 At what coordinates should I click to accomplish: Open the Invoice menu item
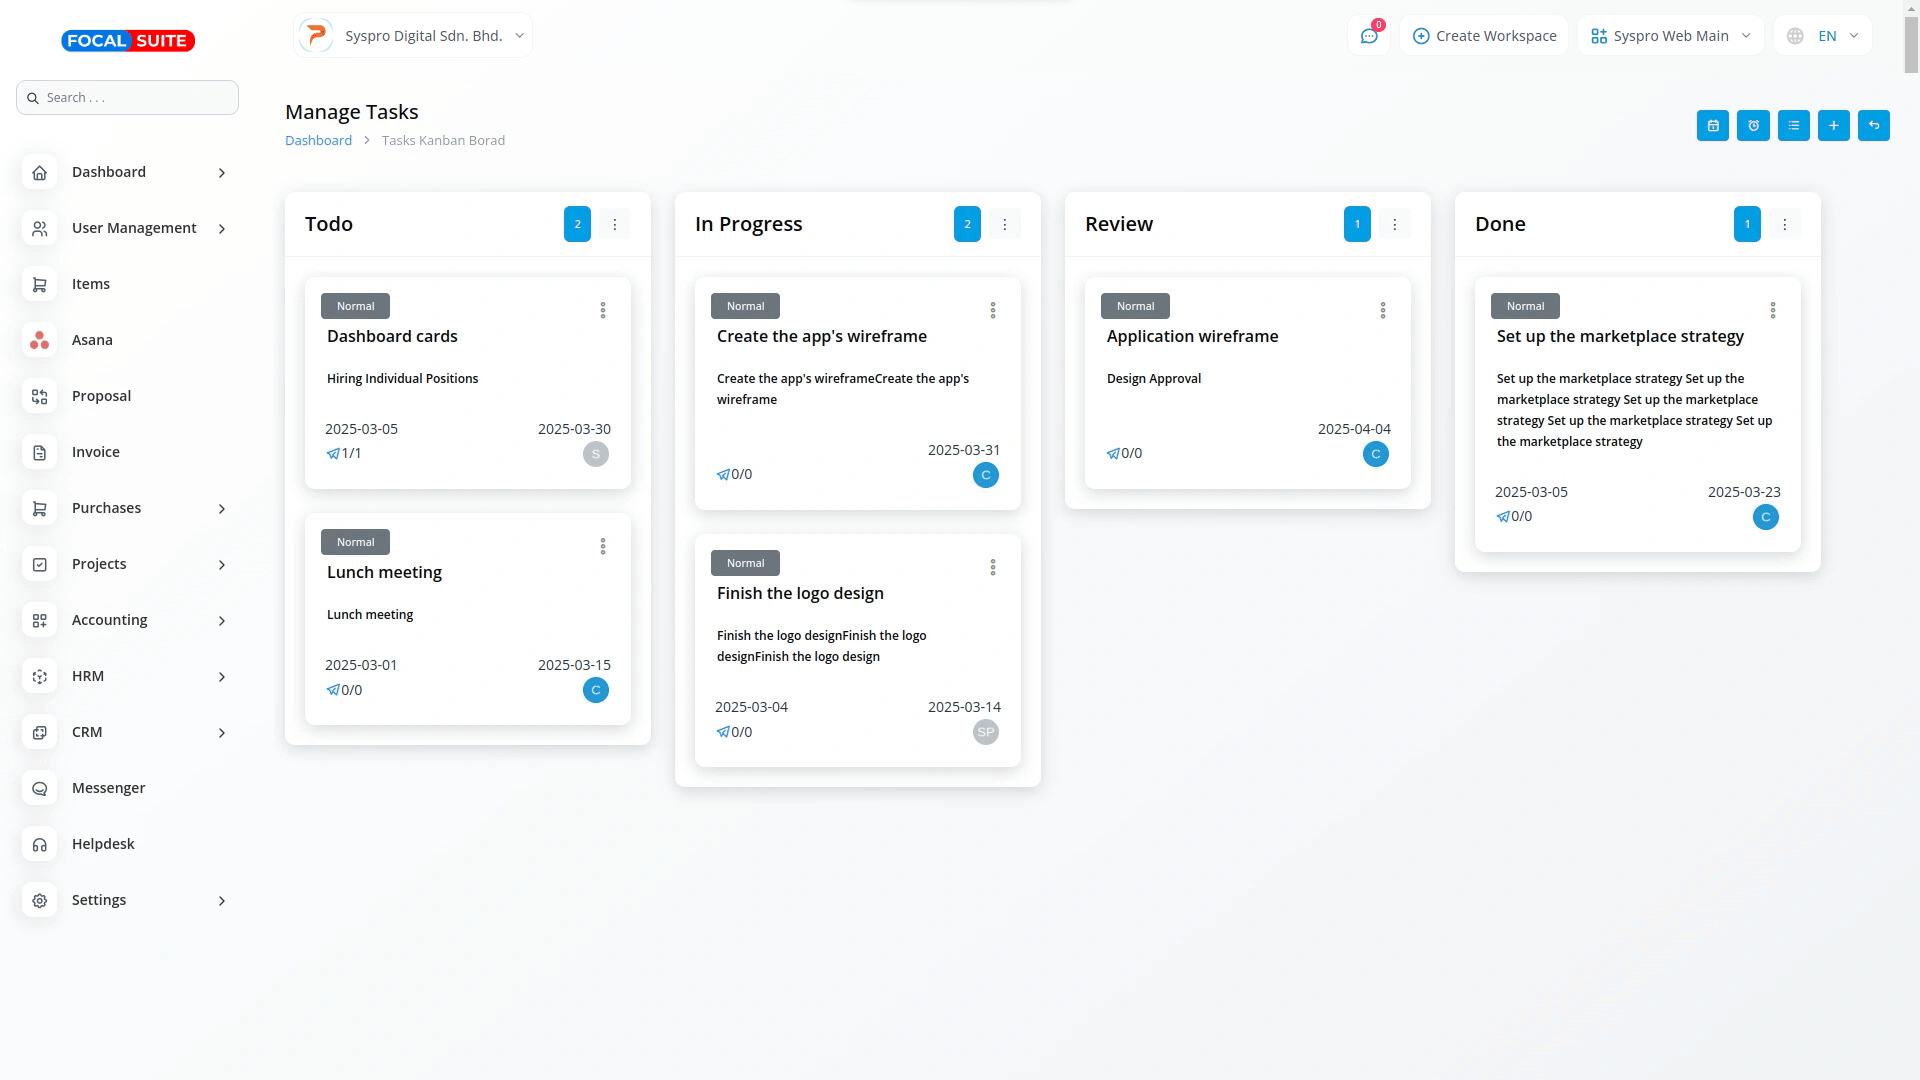(x=96, y=452)
